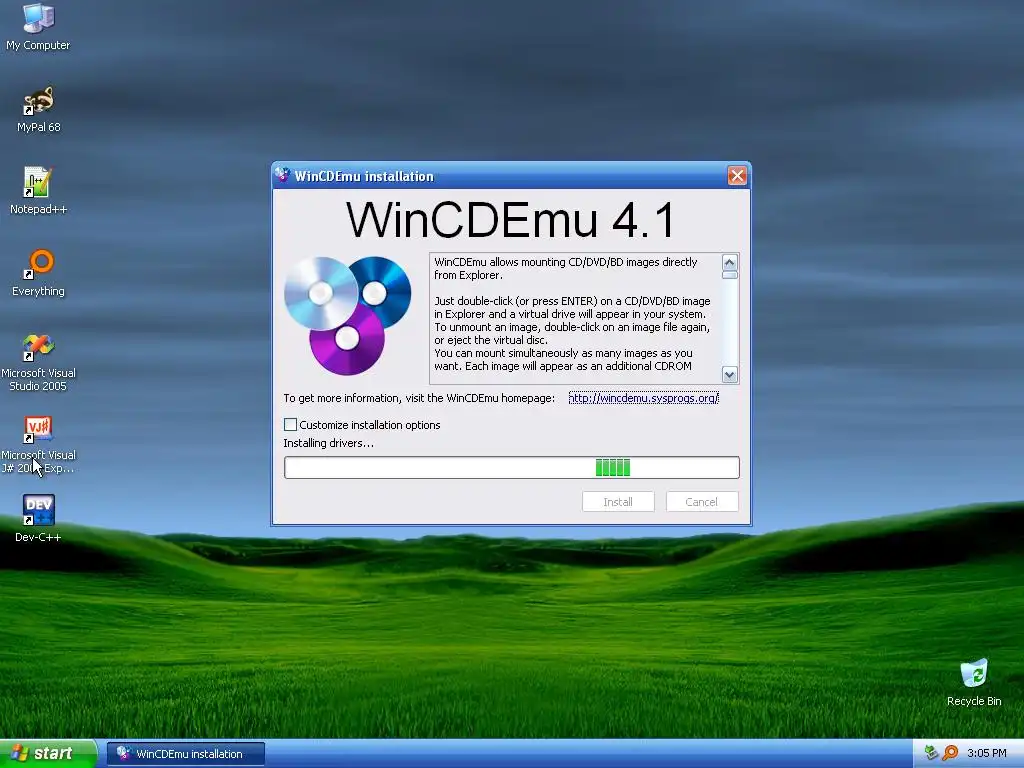The height and width of the screenshot is (768, 1024).
Task: Click the WinCDEmu 4.1 heading text
Action: (x=511, y=220)
